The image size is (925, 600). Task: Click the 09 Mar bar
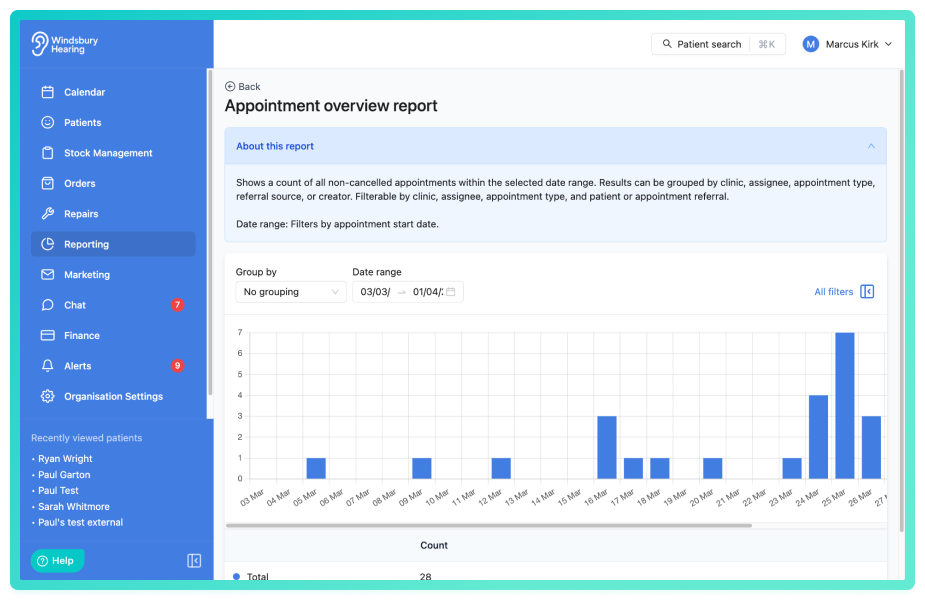coord(422,468)
